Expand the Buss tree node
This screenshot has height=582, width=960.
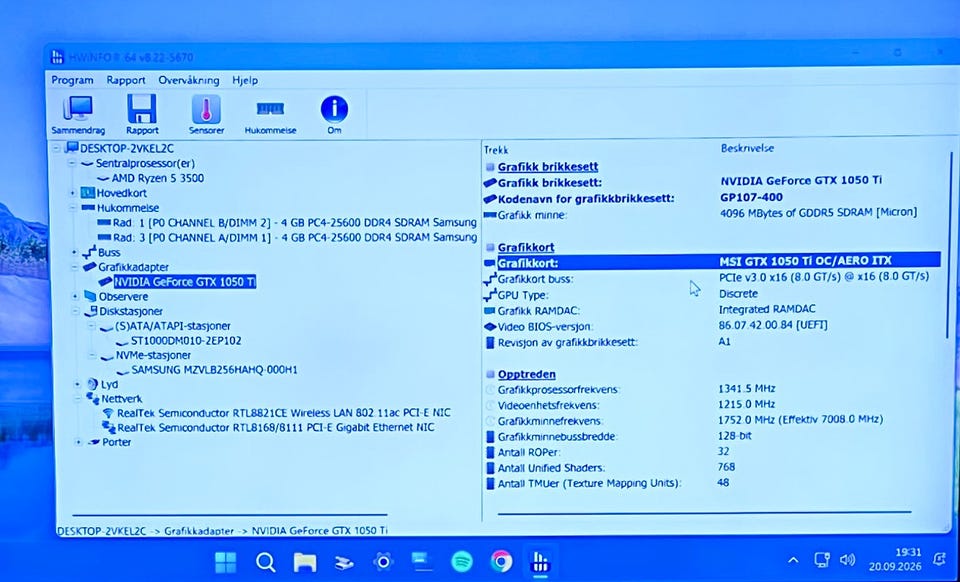point(74,252)
